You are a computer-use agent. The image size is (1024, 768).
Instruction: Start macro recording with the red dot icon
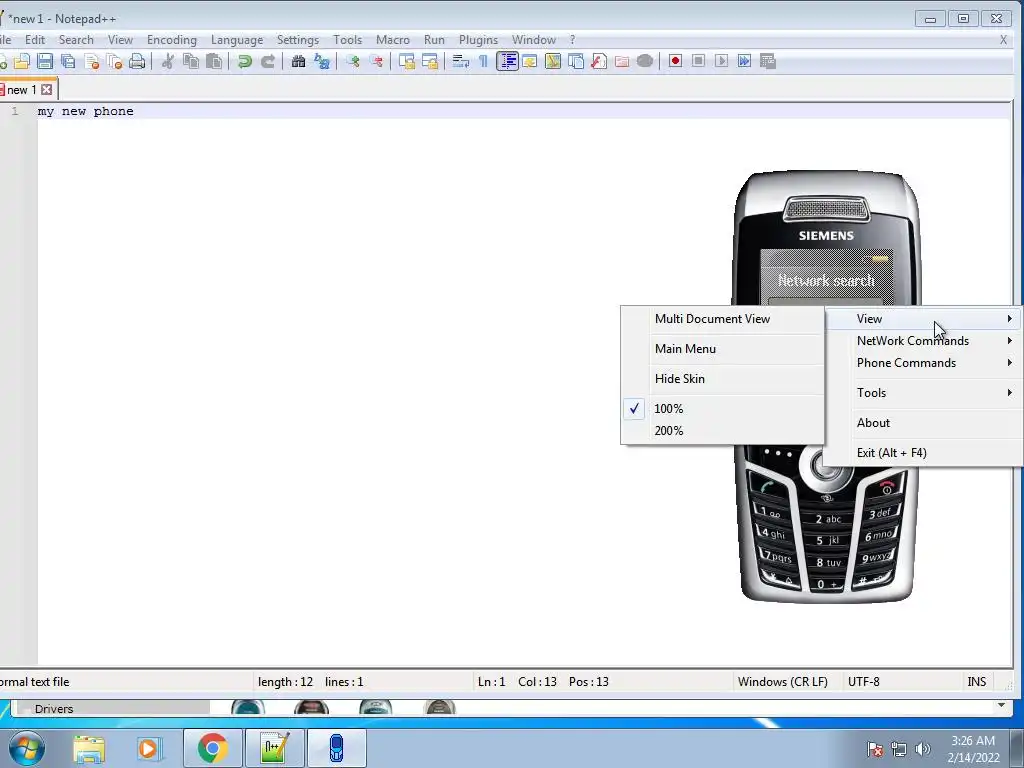coord(675,61)
